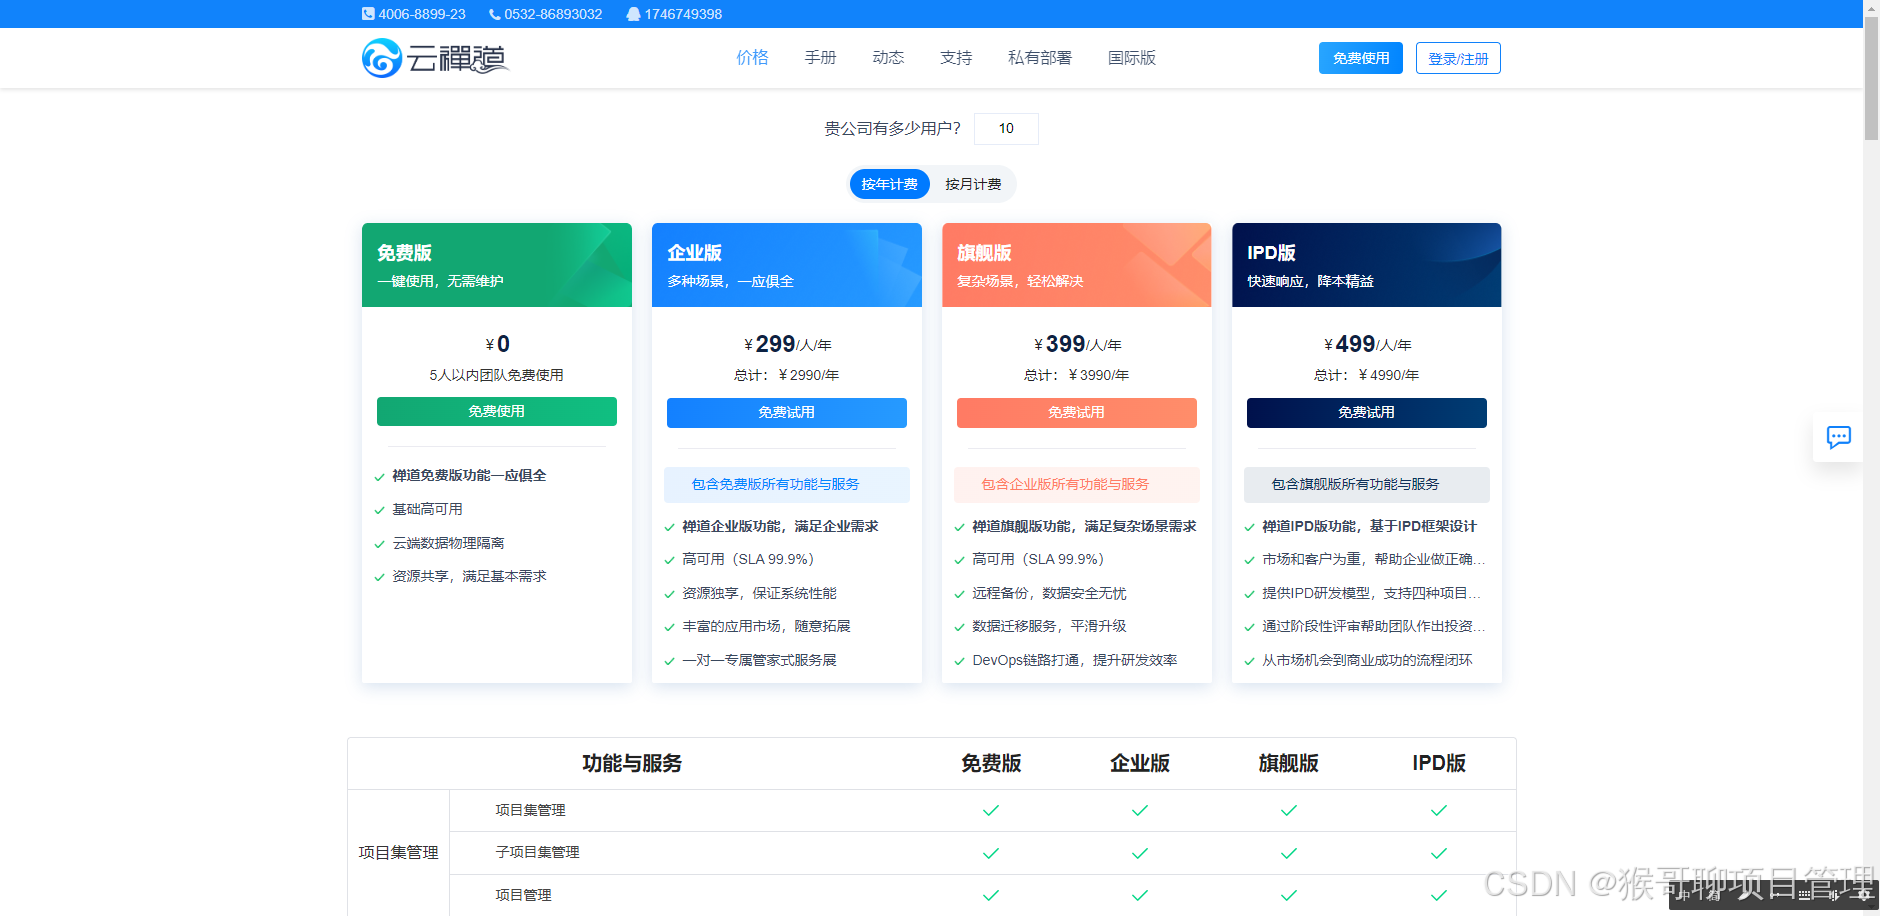Click the QQ icon beside 1746749398
The image size is (1880, 916).
coord(633,14)
